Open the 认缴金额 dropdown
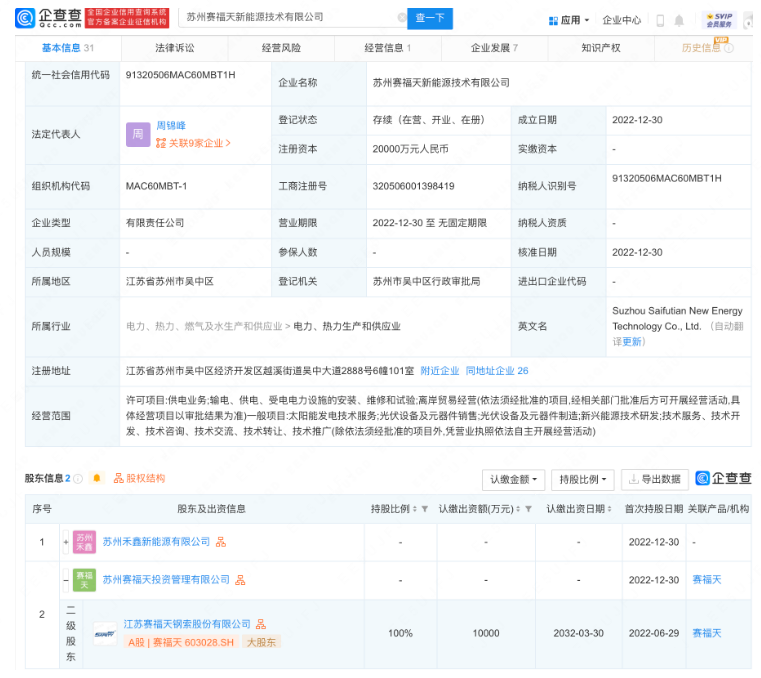 point(516,479)
